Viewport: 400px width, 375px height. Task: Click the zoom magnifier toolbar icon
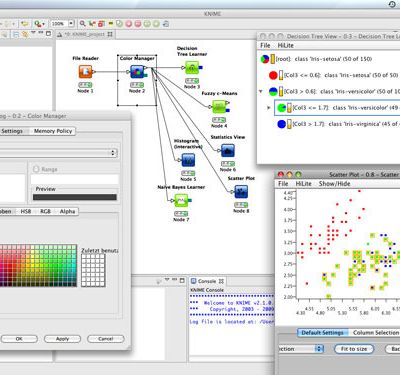coord(82,24)
